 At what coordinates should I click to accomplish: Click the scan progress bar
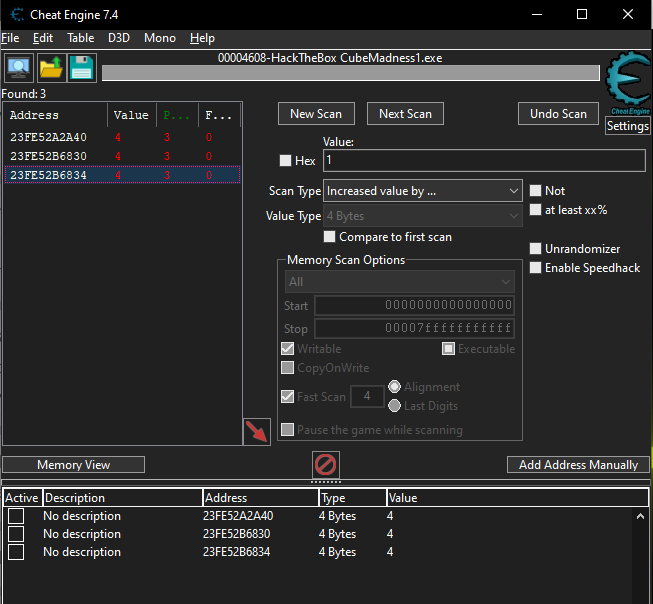click(x=351, y=73)
